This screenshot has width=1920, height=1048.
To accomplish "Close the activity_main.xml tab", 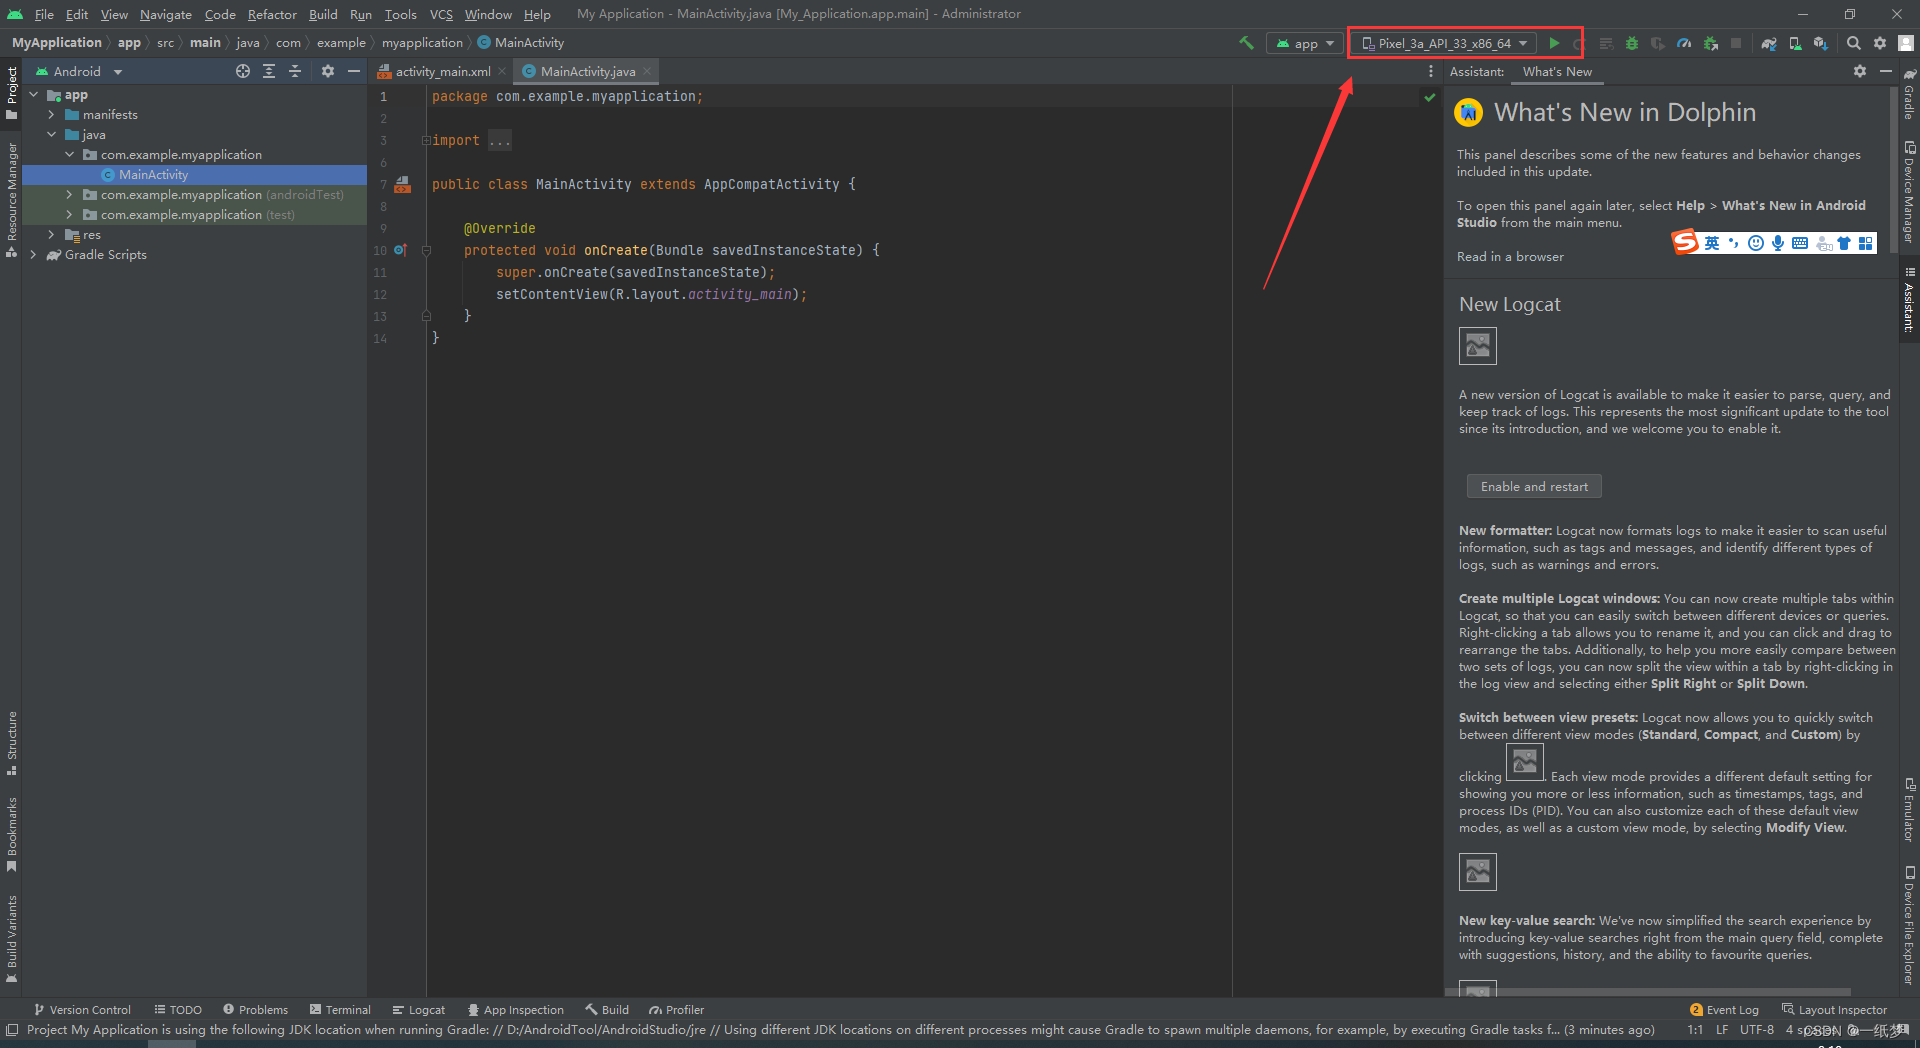I will pyautogui.click(x=503, y=71).
